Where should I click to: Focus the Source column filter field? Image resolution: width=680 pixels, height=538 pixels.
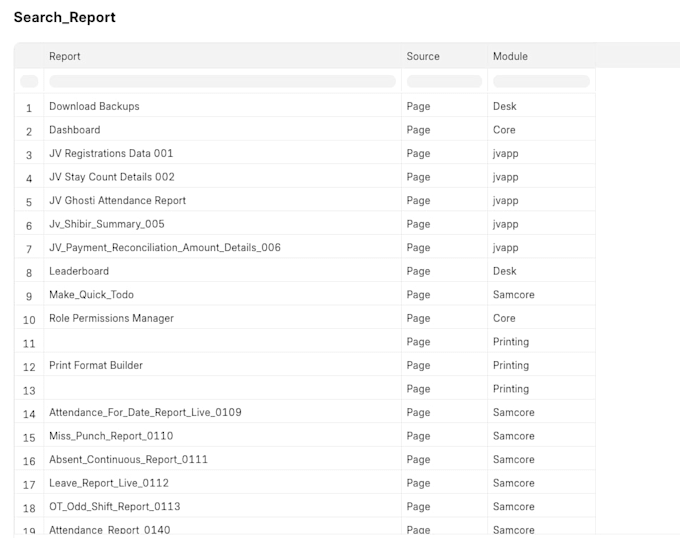444,81
